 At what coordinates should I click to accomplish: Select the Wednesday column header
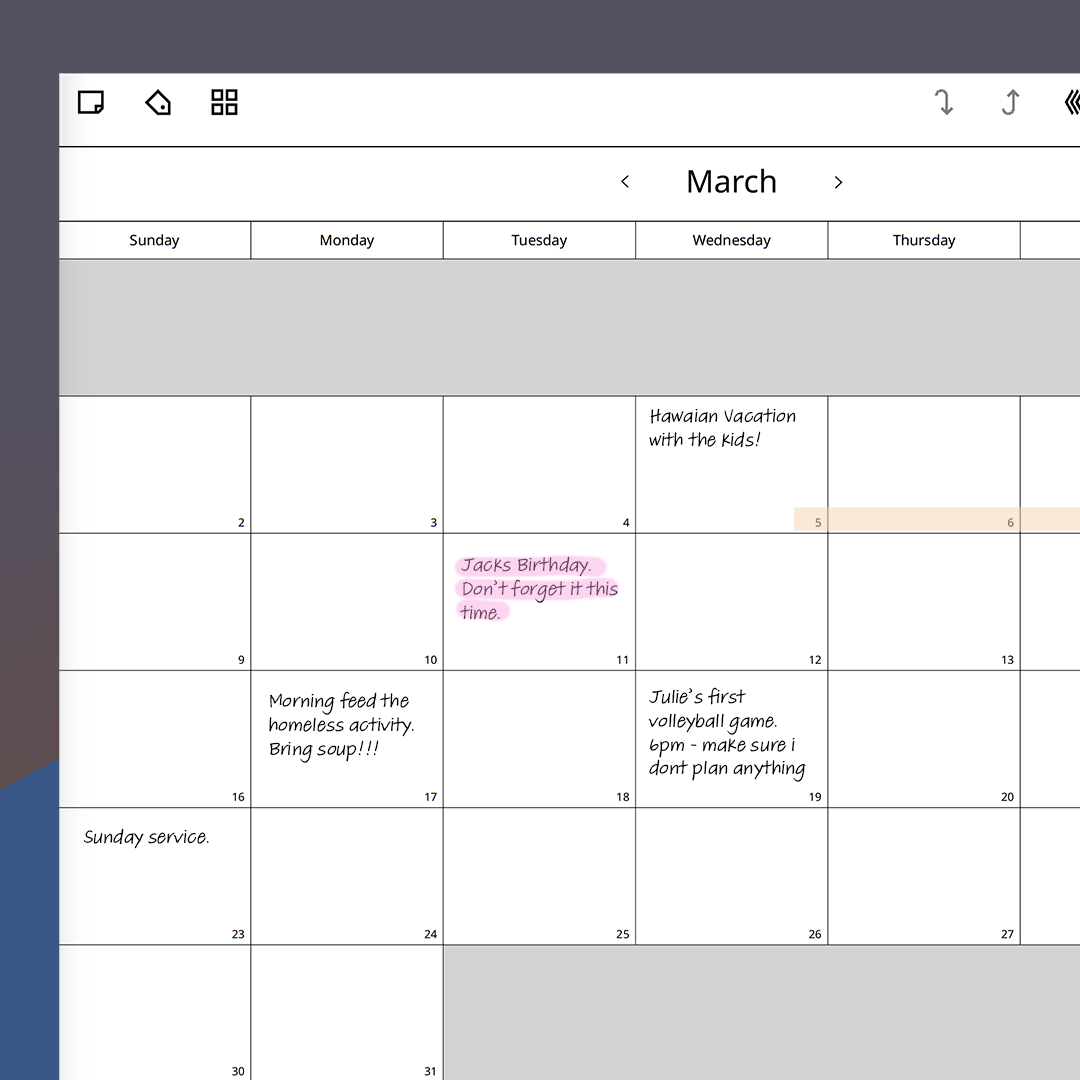(x=731, y=240)
